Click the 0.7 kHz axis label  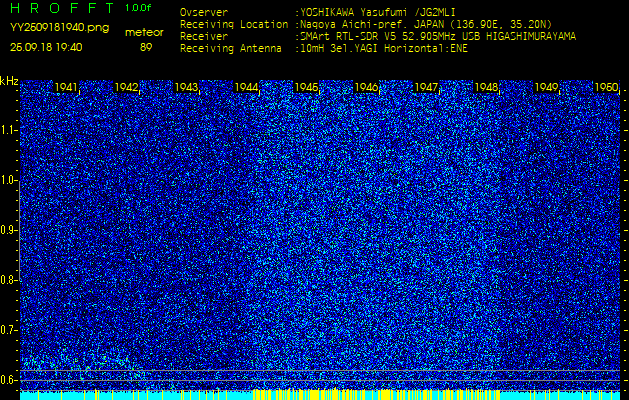pyautogui.click(x=8, y=330)
